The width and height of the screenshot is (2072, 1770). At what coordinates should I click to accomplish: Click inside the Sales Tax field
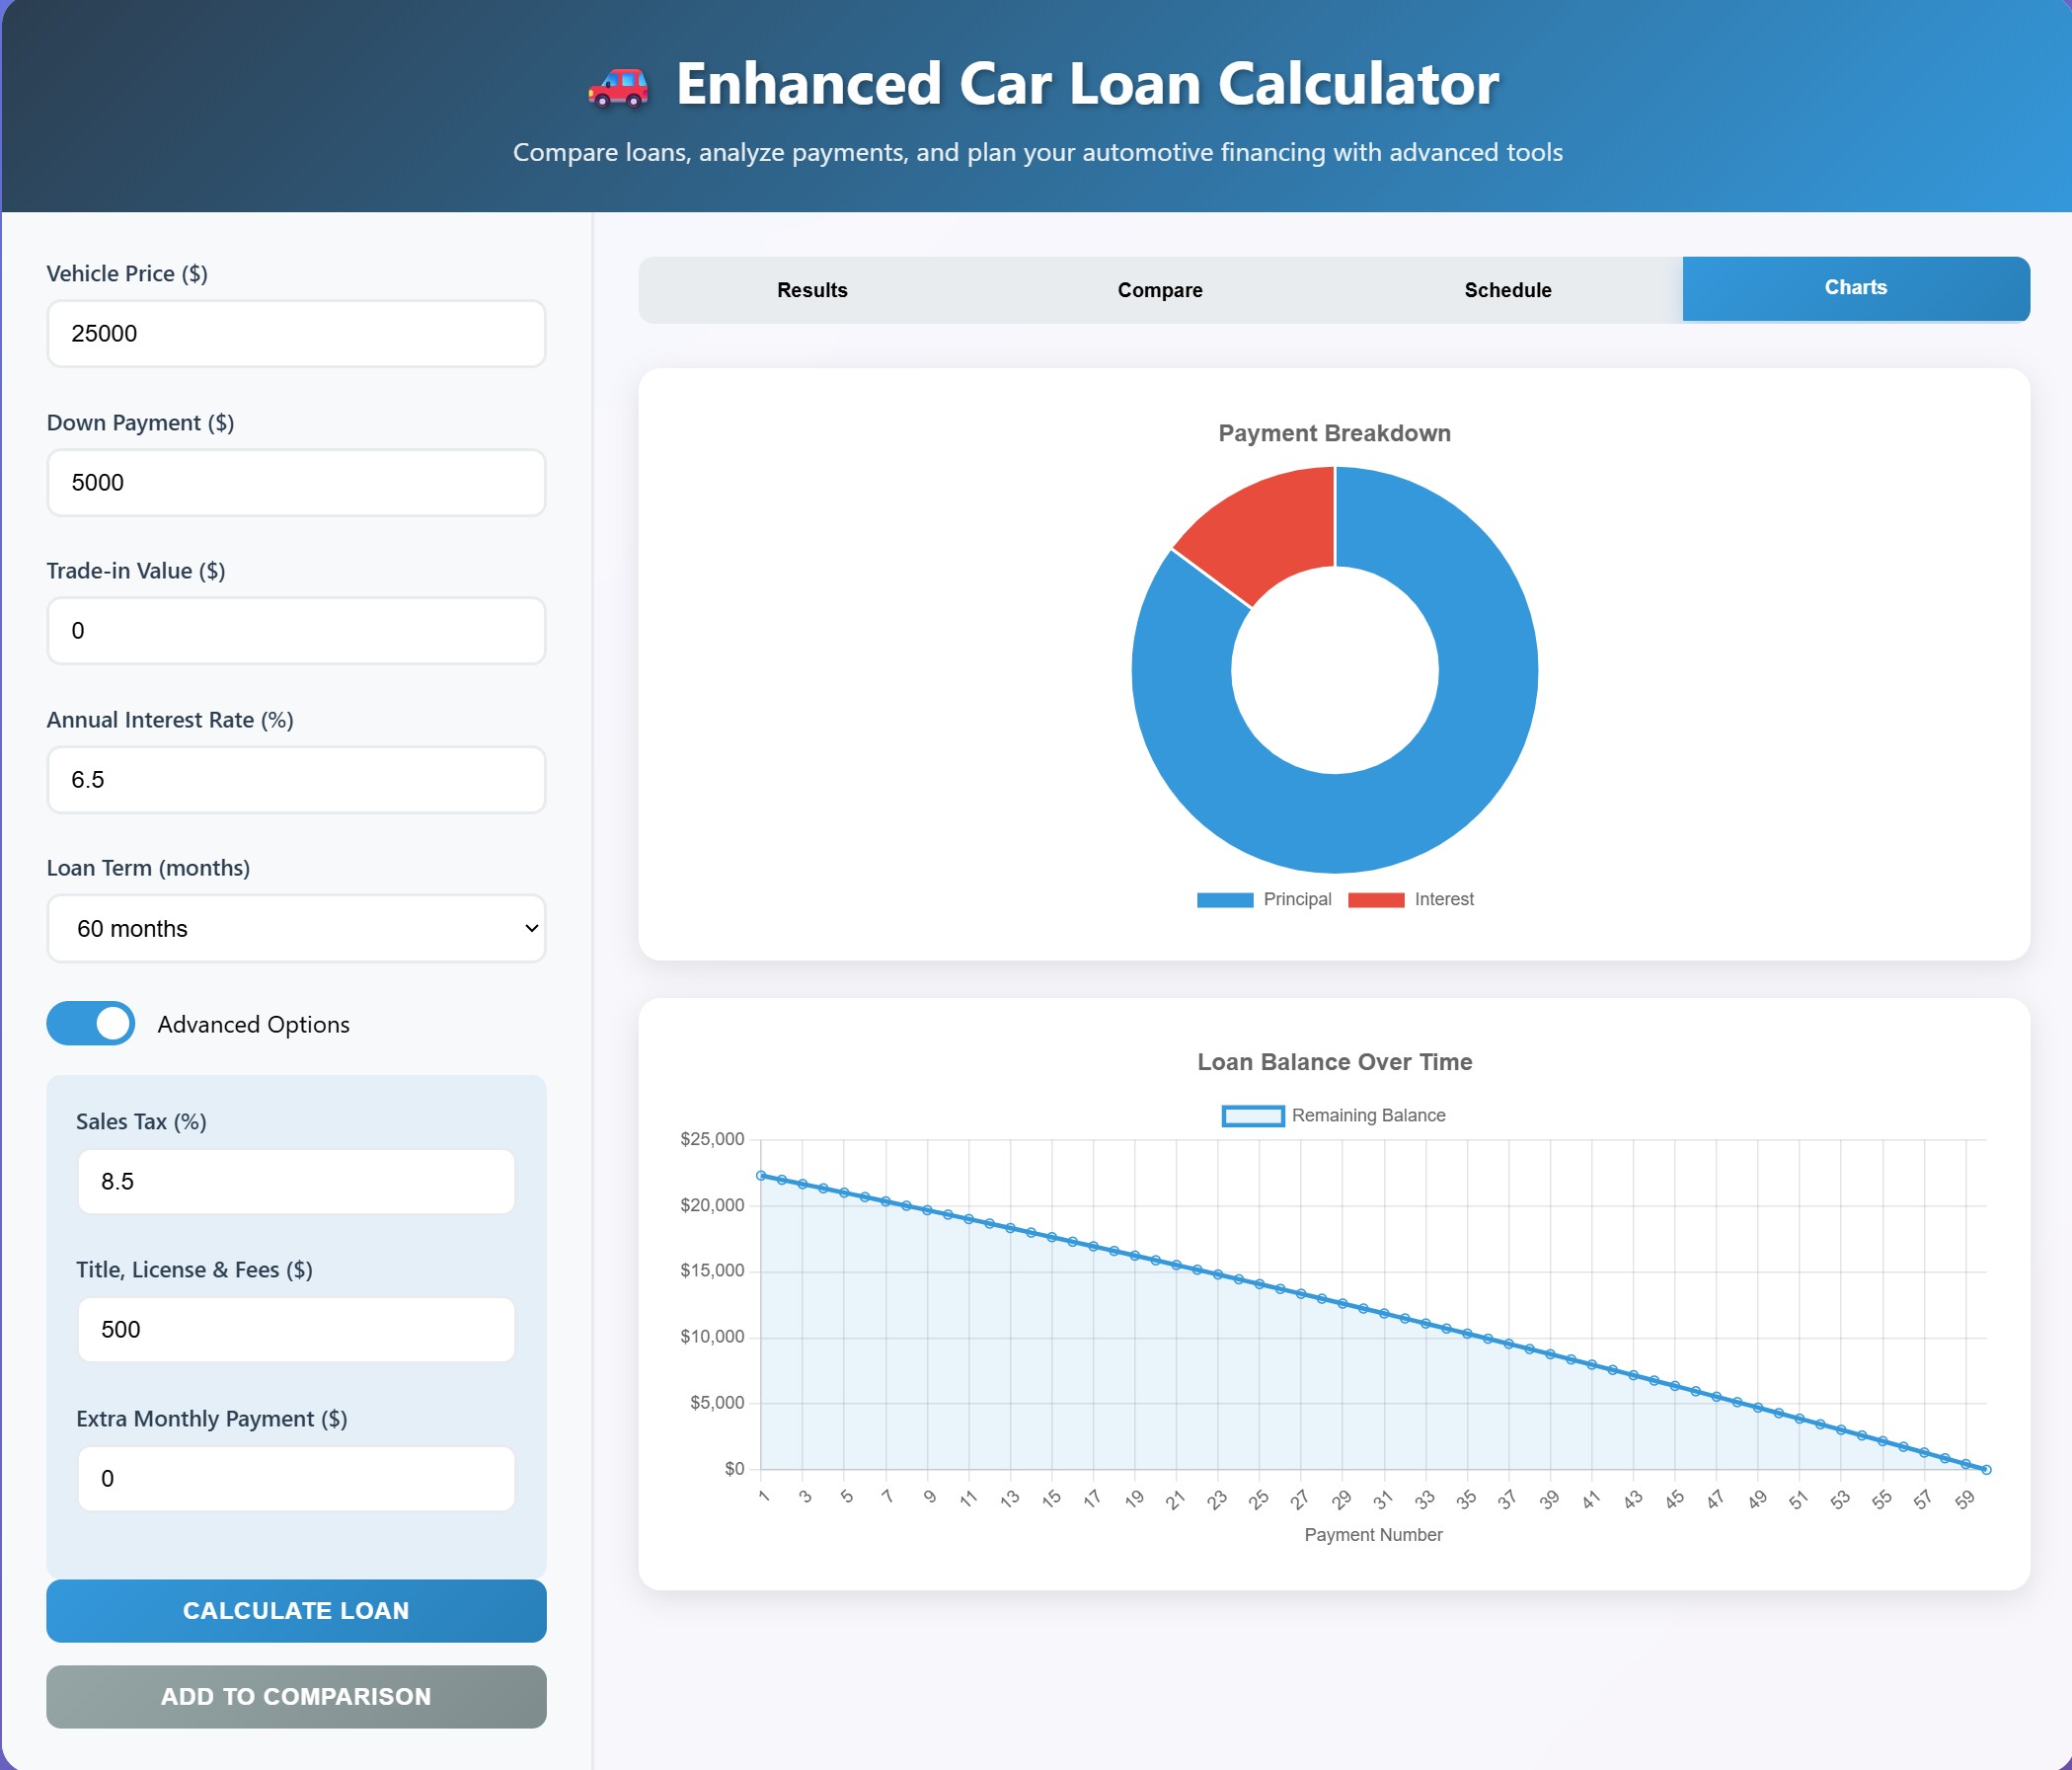(296, 1181)
